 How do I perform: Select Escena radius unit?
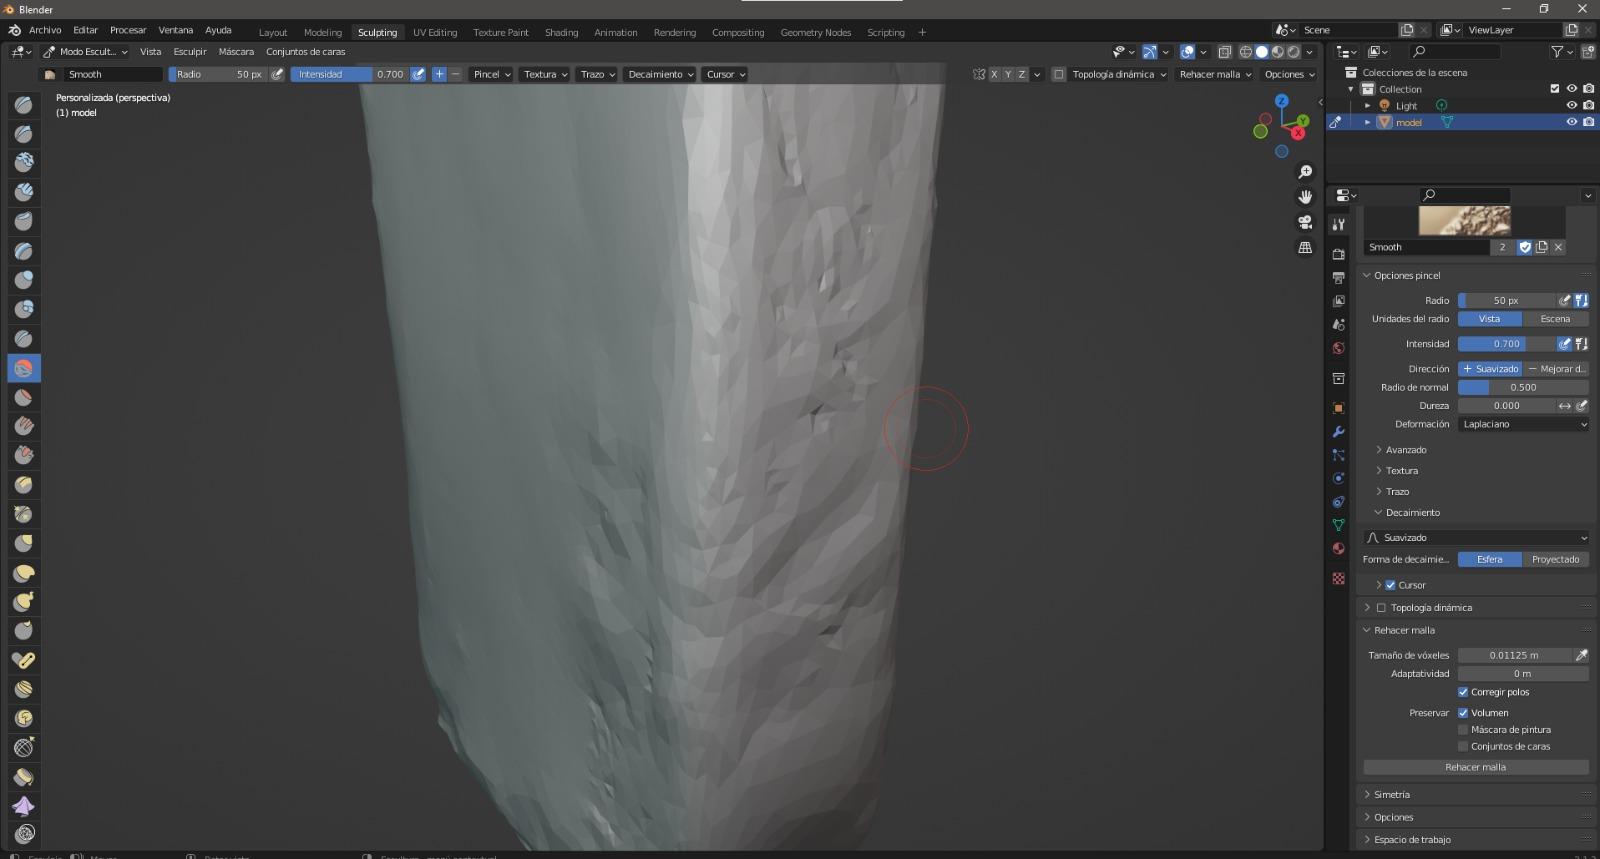click(x=1555, y=319)
